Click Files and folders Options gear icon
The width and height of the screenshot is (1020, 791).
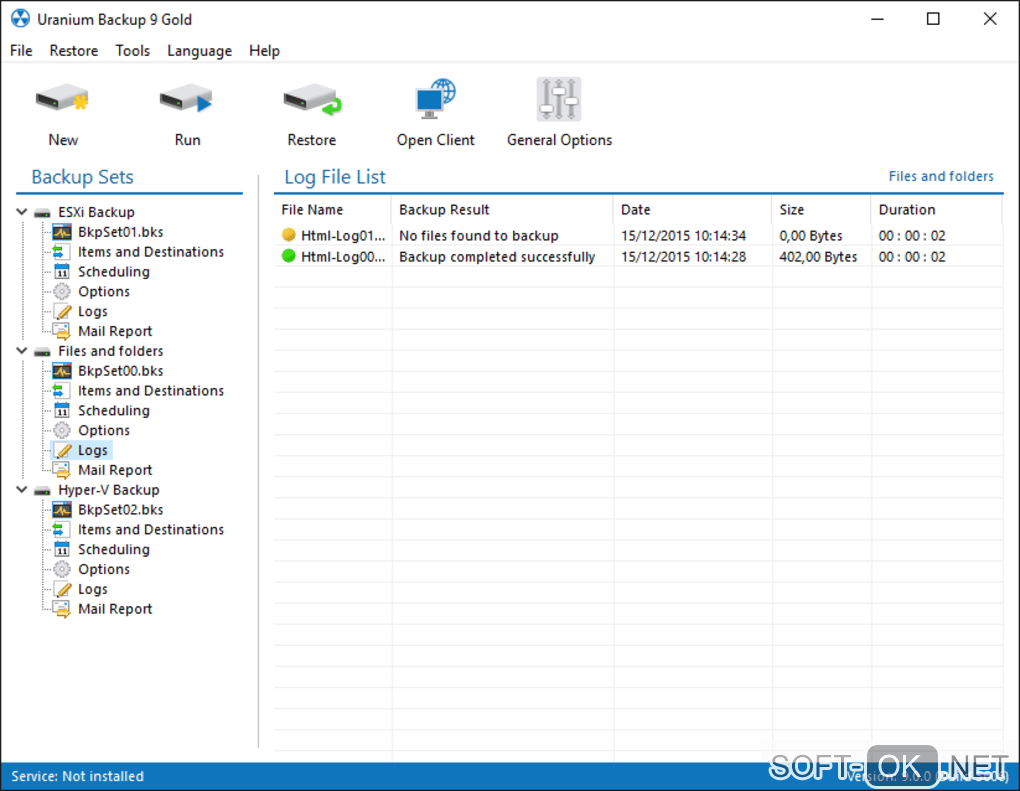pyautogui.click(x=62, y=431)
